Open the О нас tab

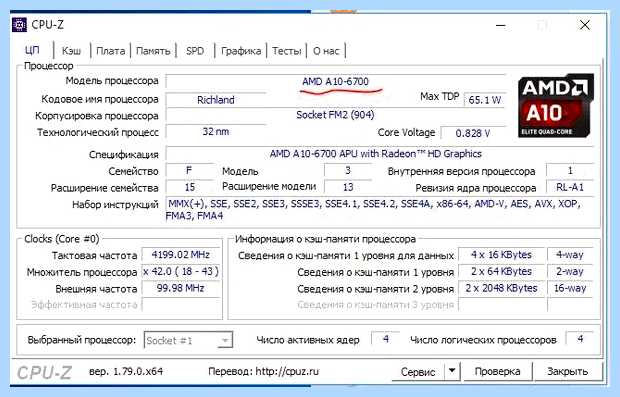326,51
